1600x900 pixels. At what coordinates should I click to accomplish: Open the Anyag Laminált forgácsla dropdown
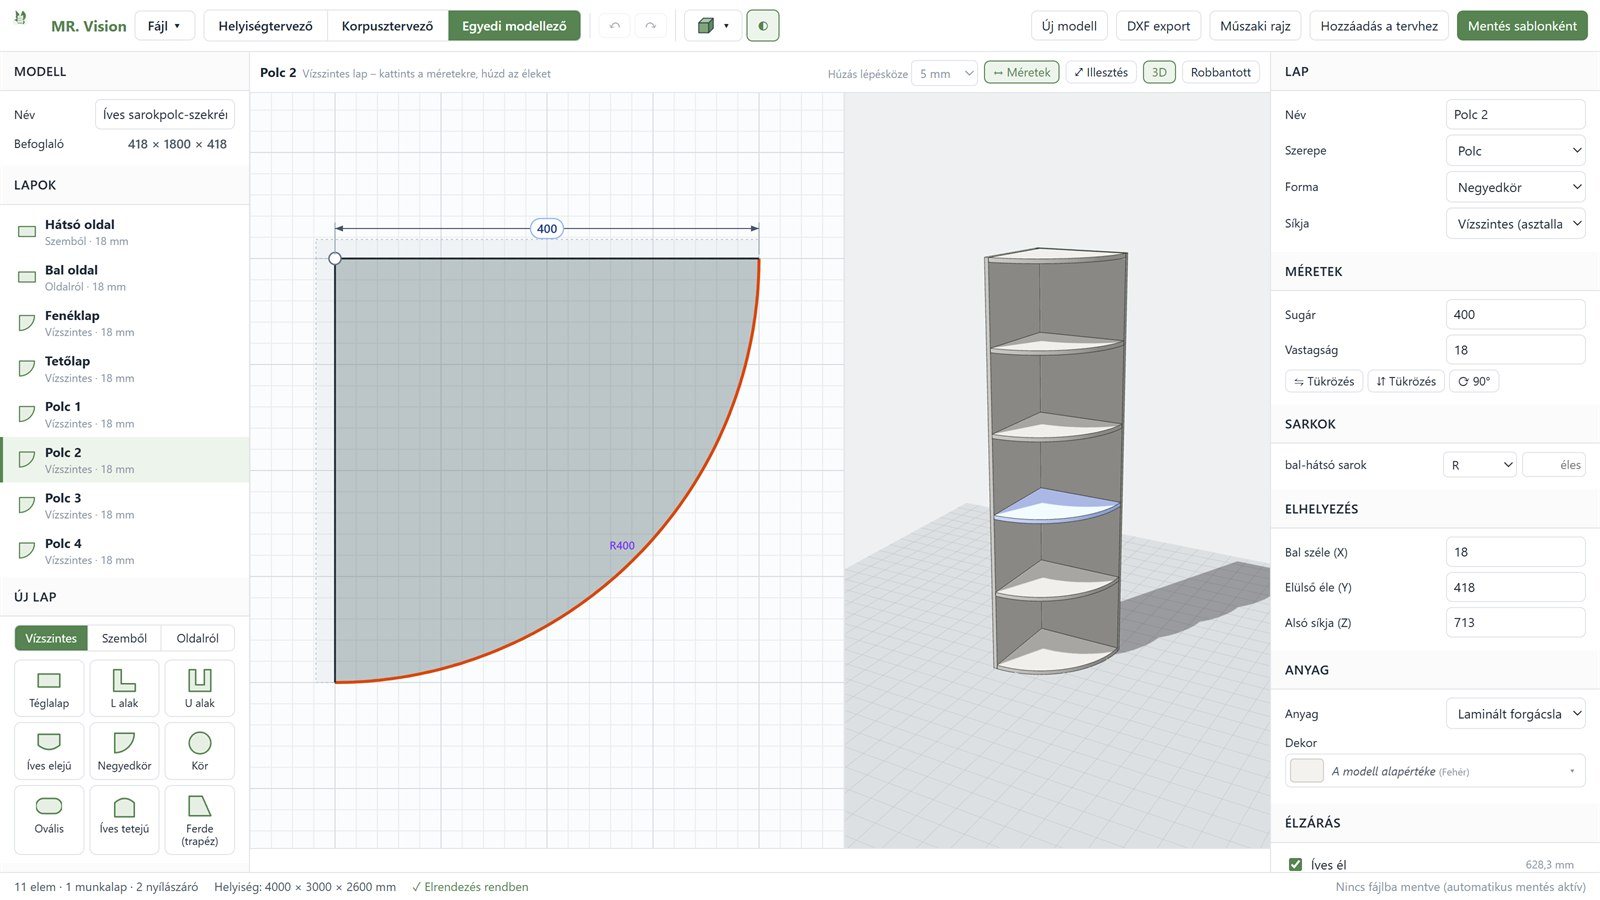(x=1515, y=714)
